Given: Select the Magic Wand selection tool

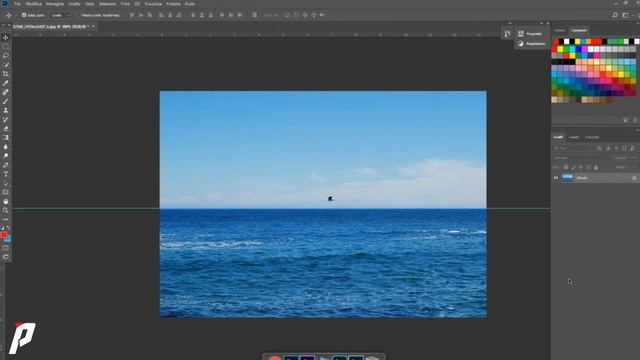Looking at the screenshot, I should [x=5, y=65].
